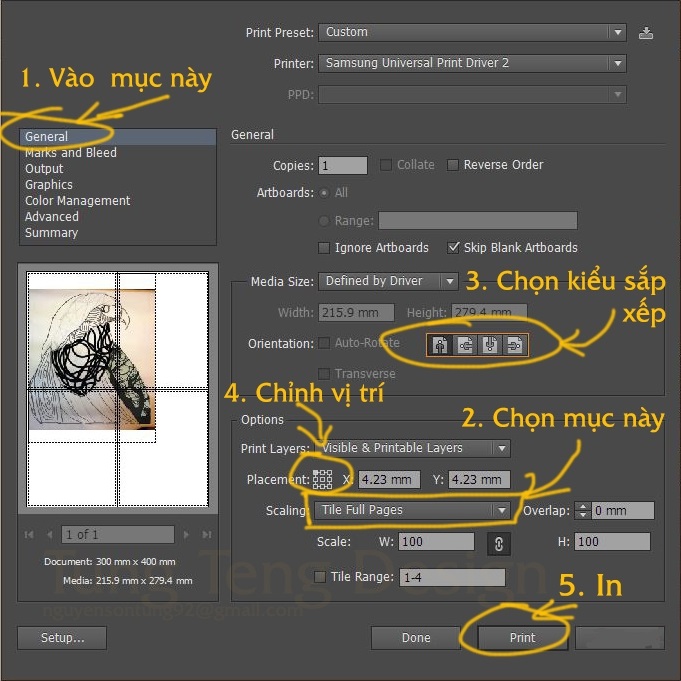Select landscape left orientation icon
Viewport: 681px width, 681px height.
click(465, 345)
